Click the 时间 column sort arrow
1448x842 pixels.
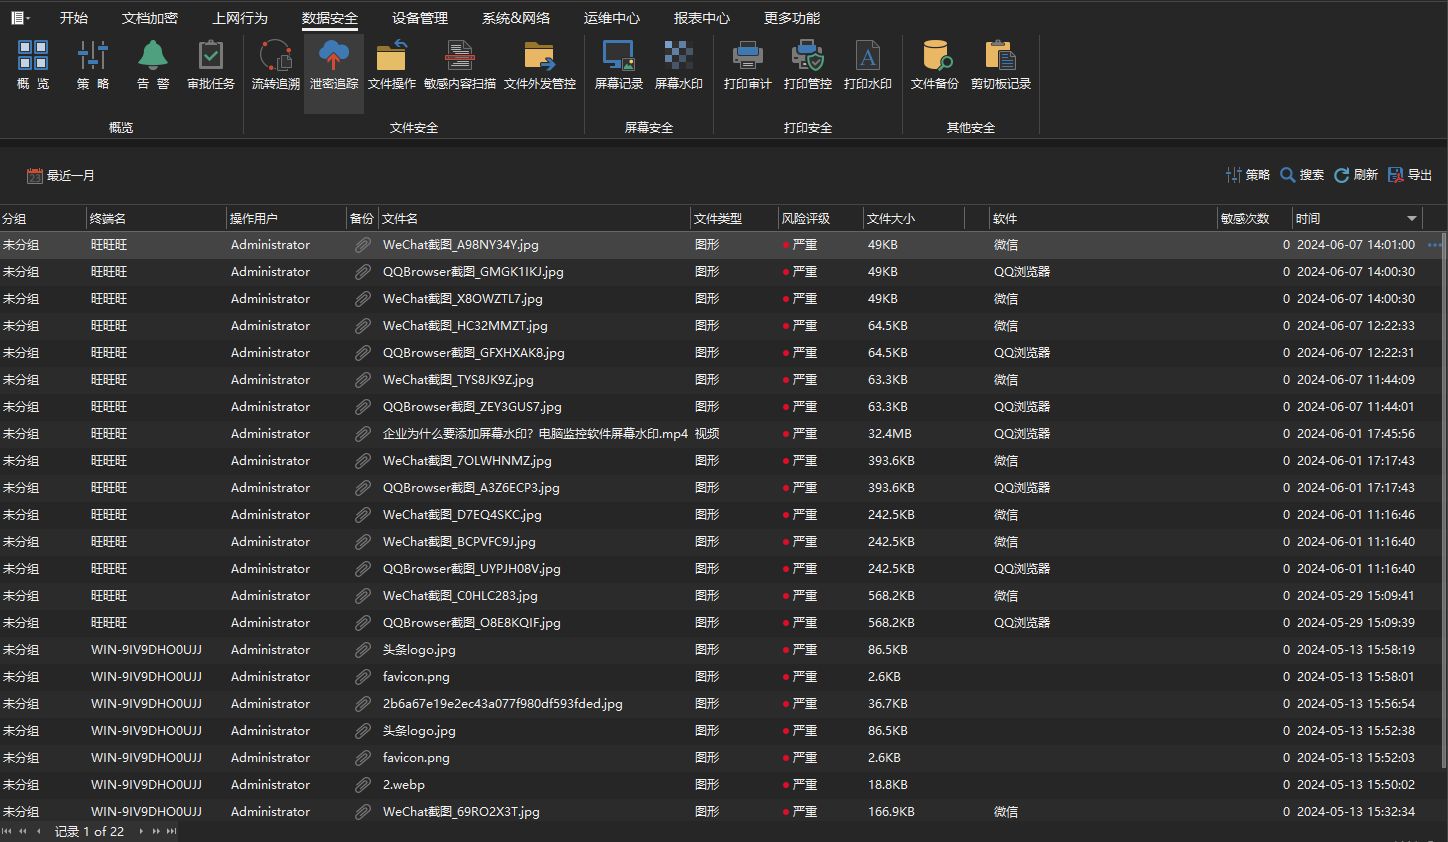(x=1412, y=218)
